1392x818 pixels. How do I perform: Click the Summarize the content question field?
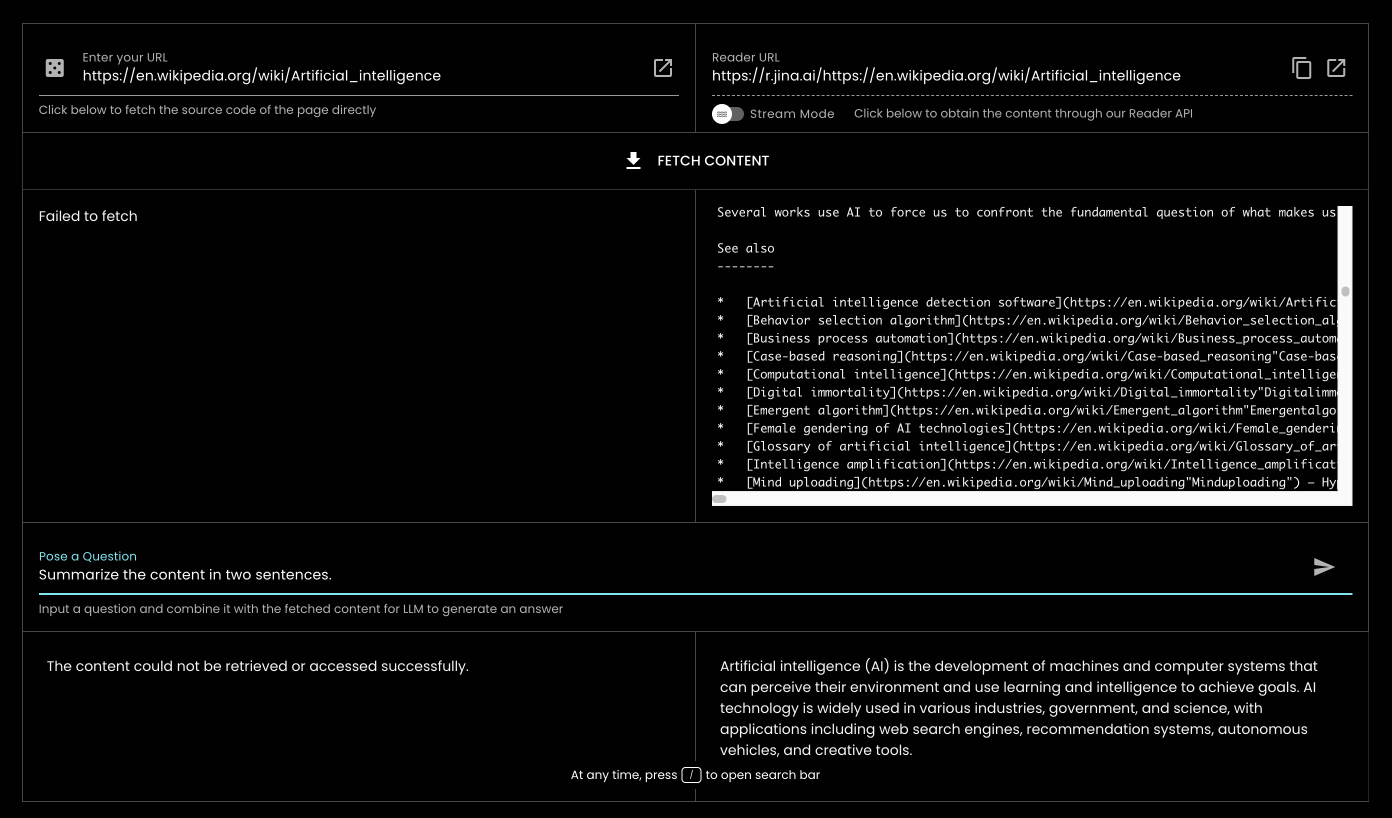[x=185, y=575]
